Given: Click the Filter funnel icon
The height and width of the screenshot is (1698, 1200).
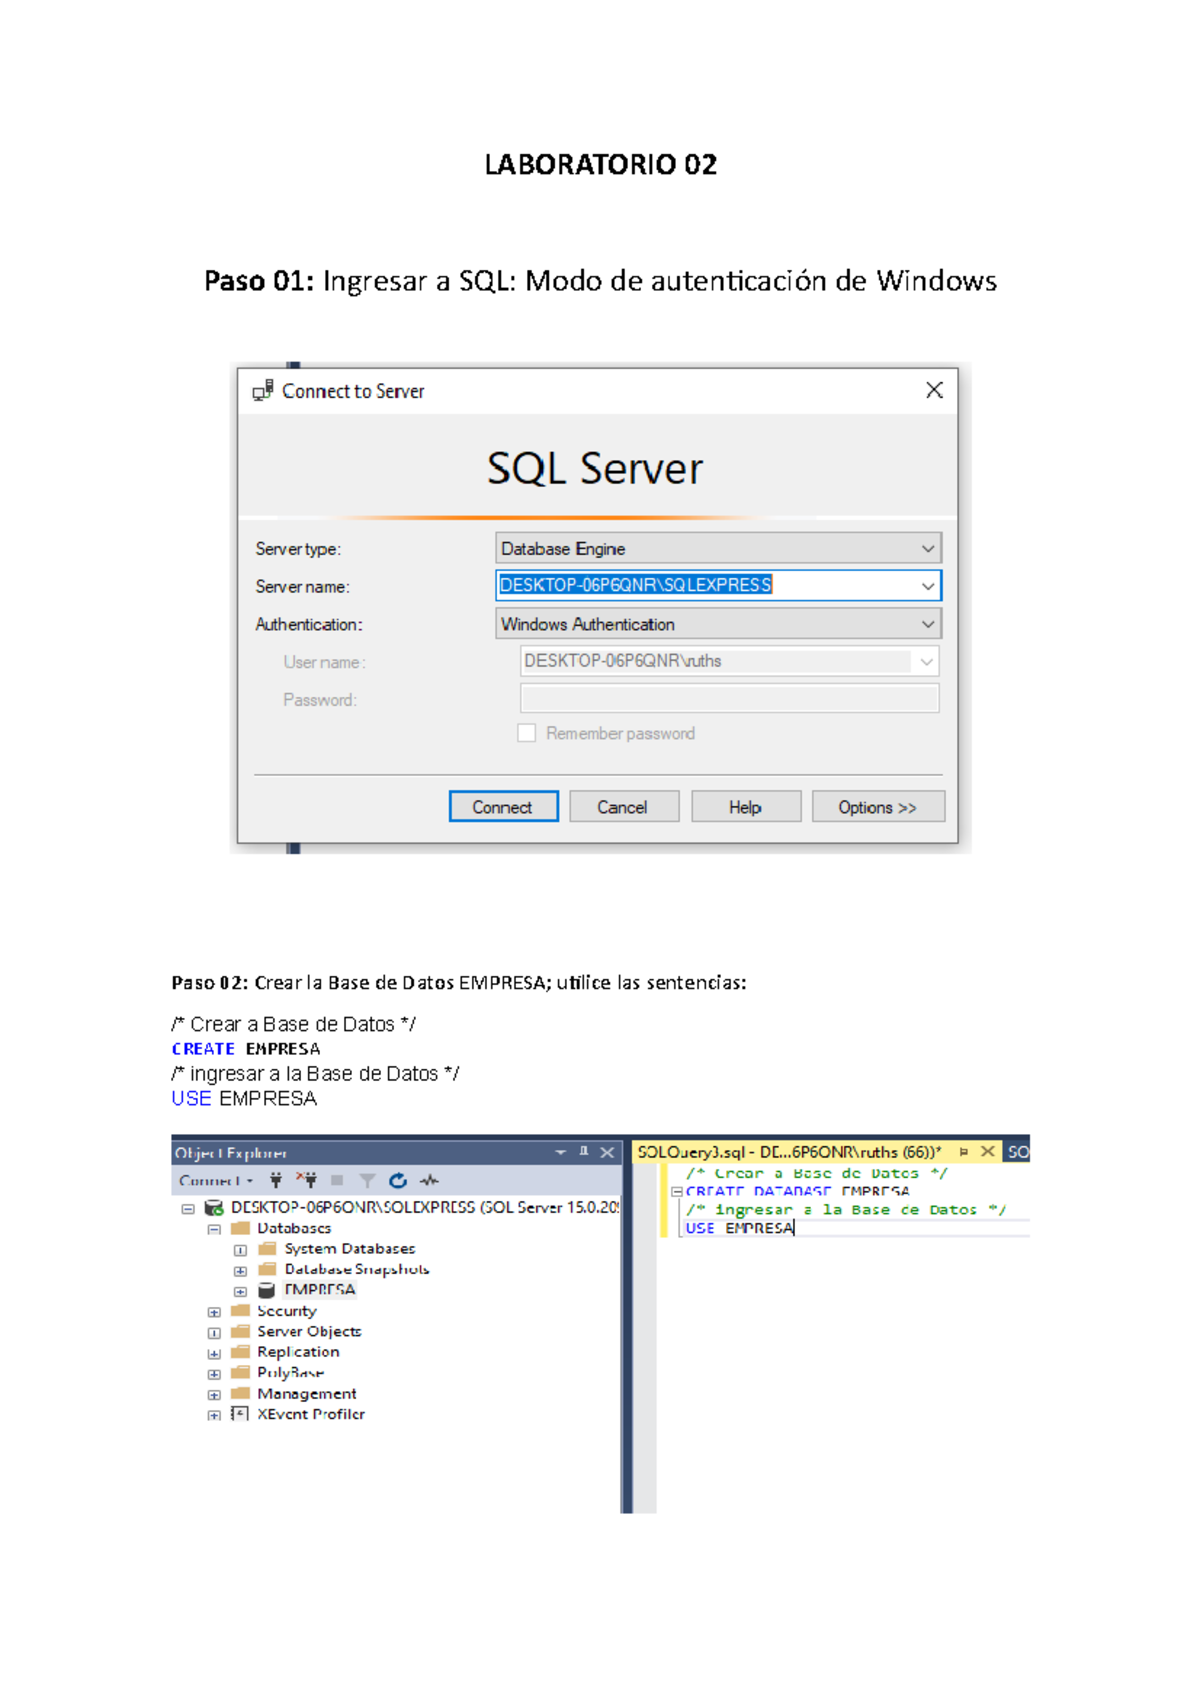Looking at the screenshot, I should coord(367,1180).
